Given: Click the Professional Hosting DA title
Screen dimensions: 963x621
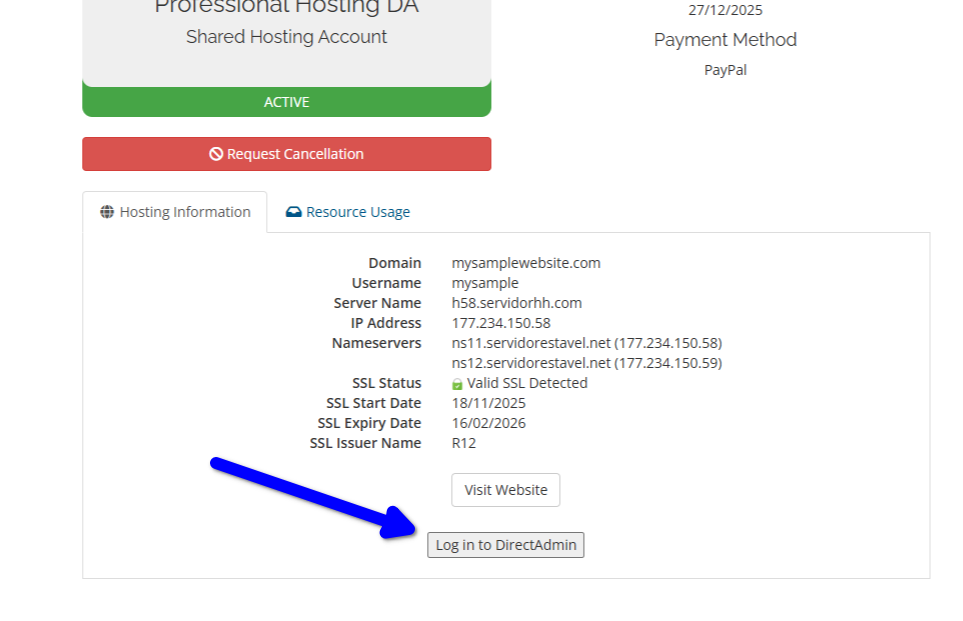Looking at the screenshot, I should (x=286, y=8).
